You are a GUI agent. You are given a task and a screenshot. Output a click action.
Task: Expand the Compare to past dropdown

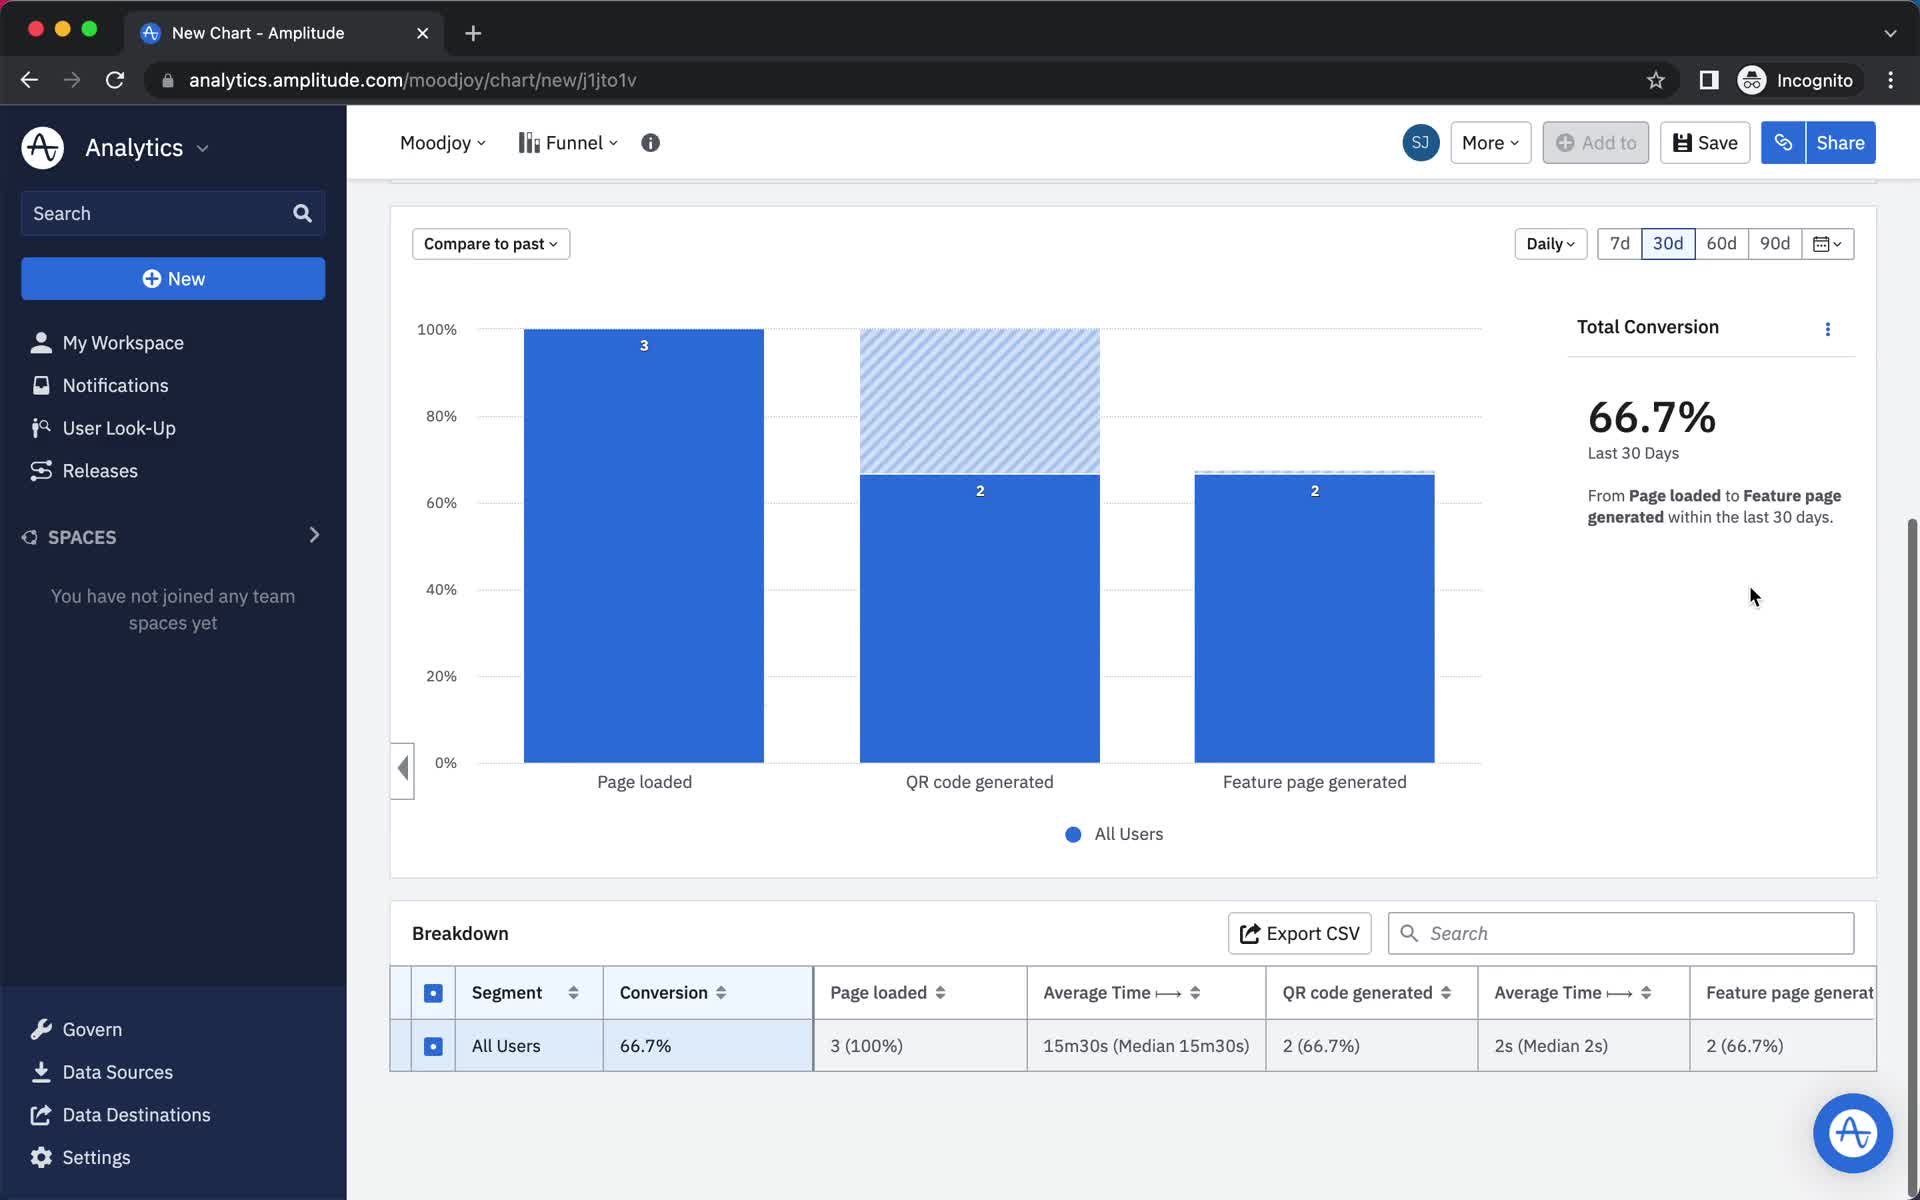point(488,243)
